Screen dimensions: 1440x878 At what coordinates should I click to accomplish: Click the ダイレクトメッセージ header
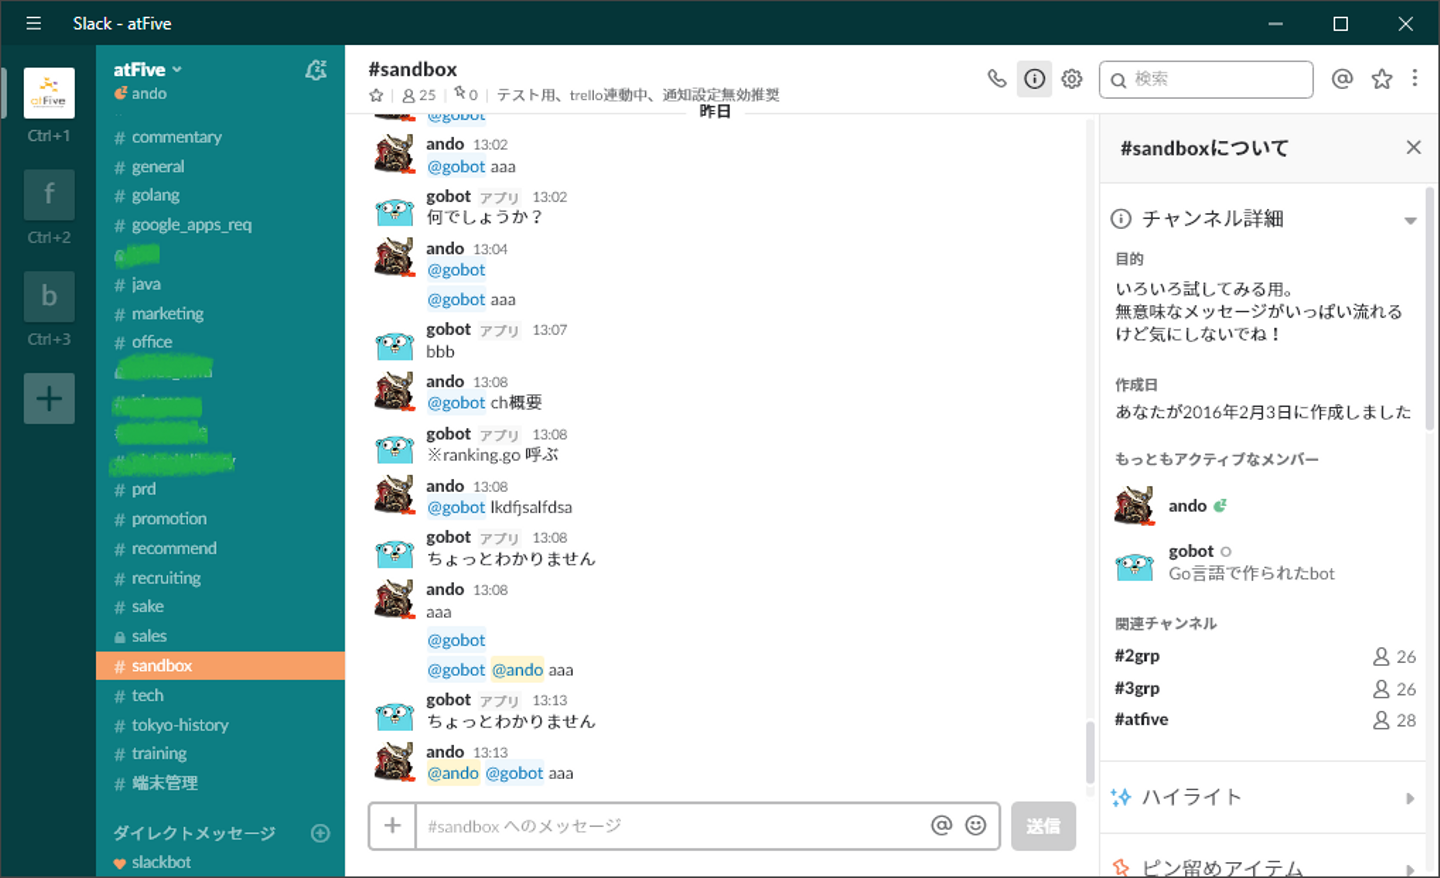(194, 833)
